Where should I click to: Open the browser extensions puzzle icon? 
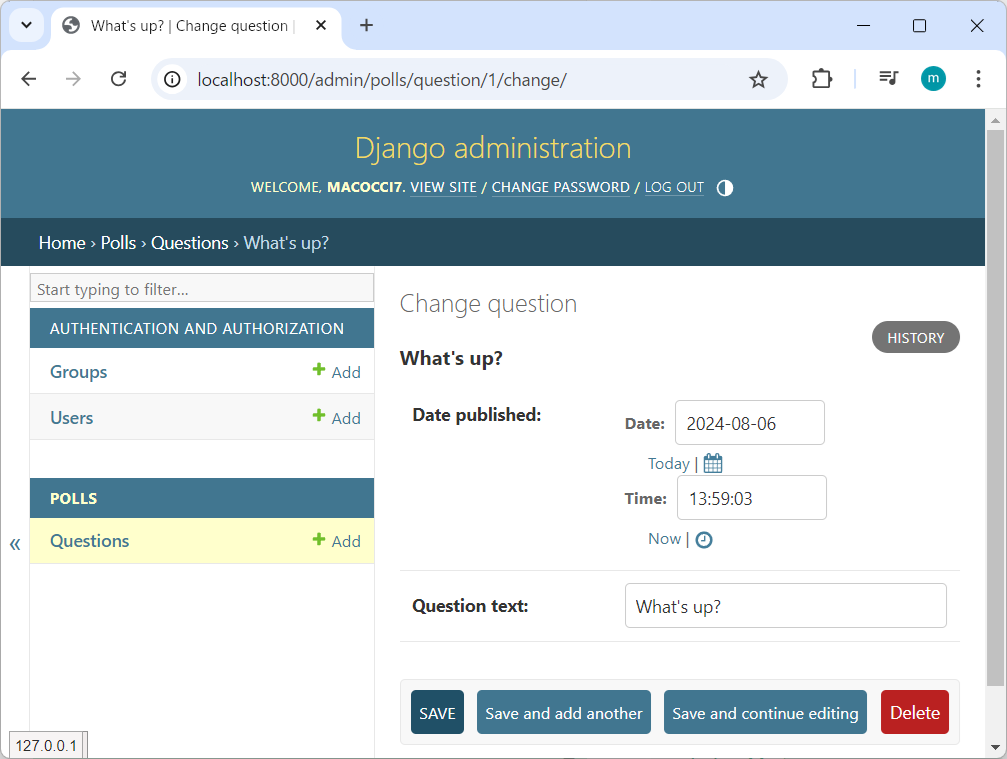[x=821, y=79]
